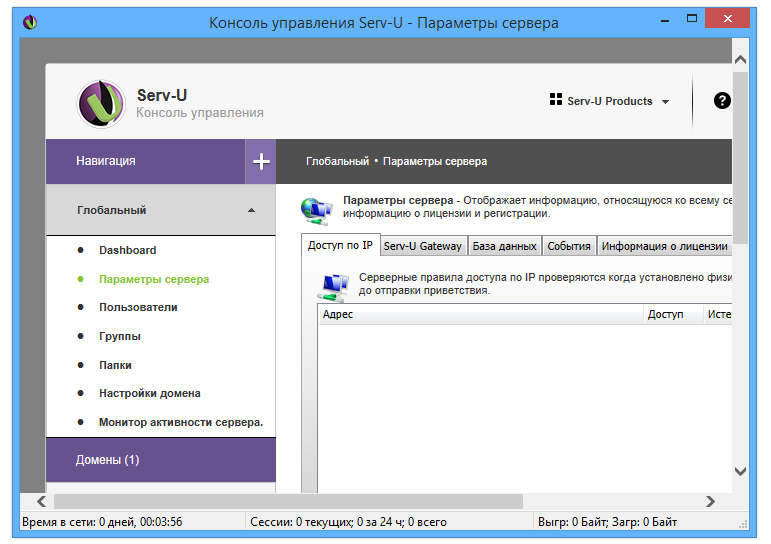Open Настройки домена in the navigation
The width and height of the screenshot is (771, 544).
click(150, 393)
